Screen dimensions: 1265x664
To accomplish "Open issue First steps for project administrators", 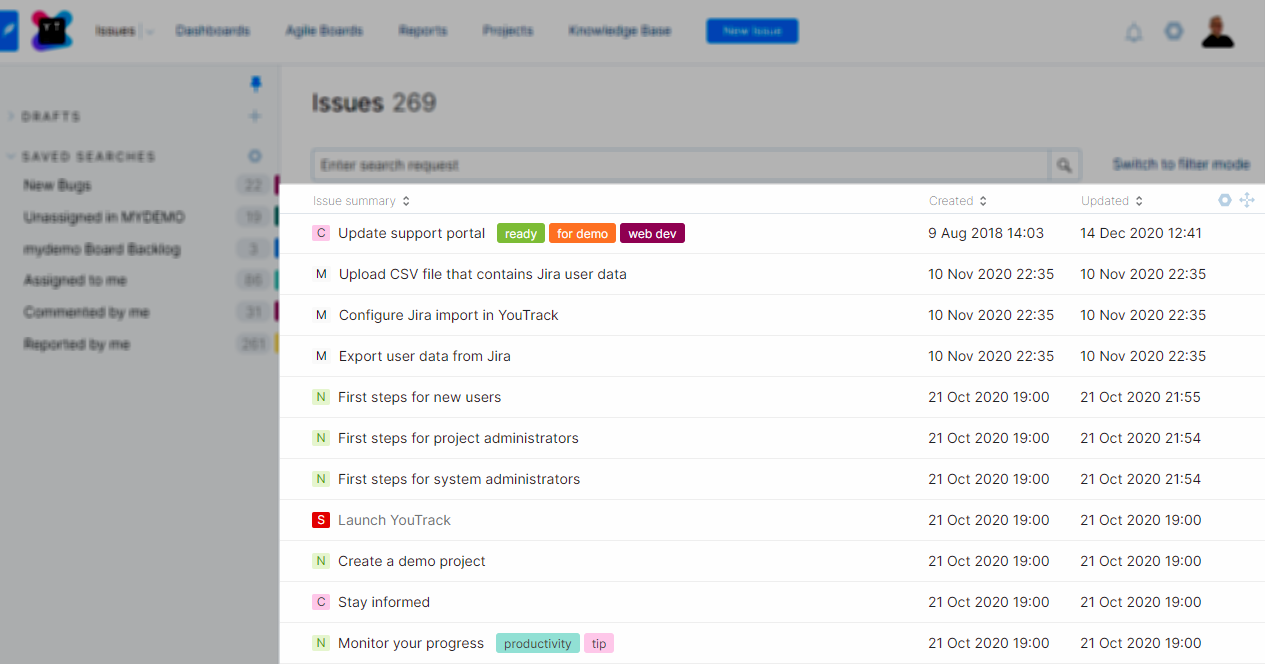I will tap(458, 438).
